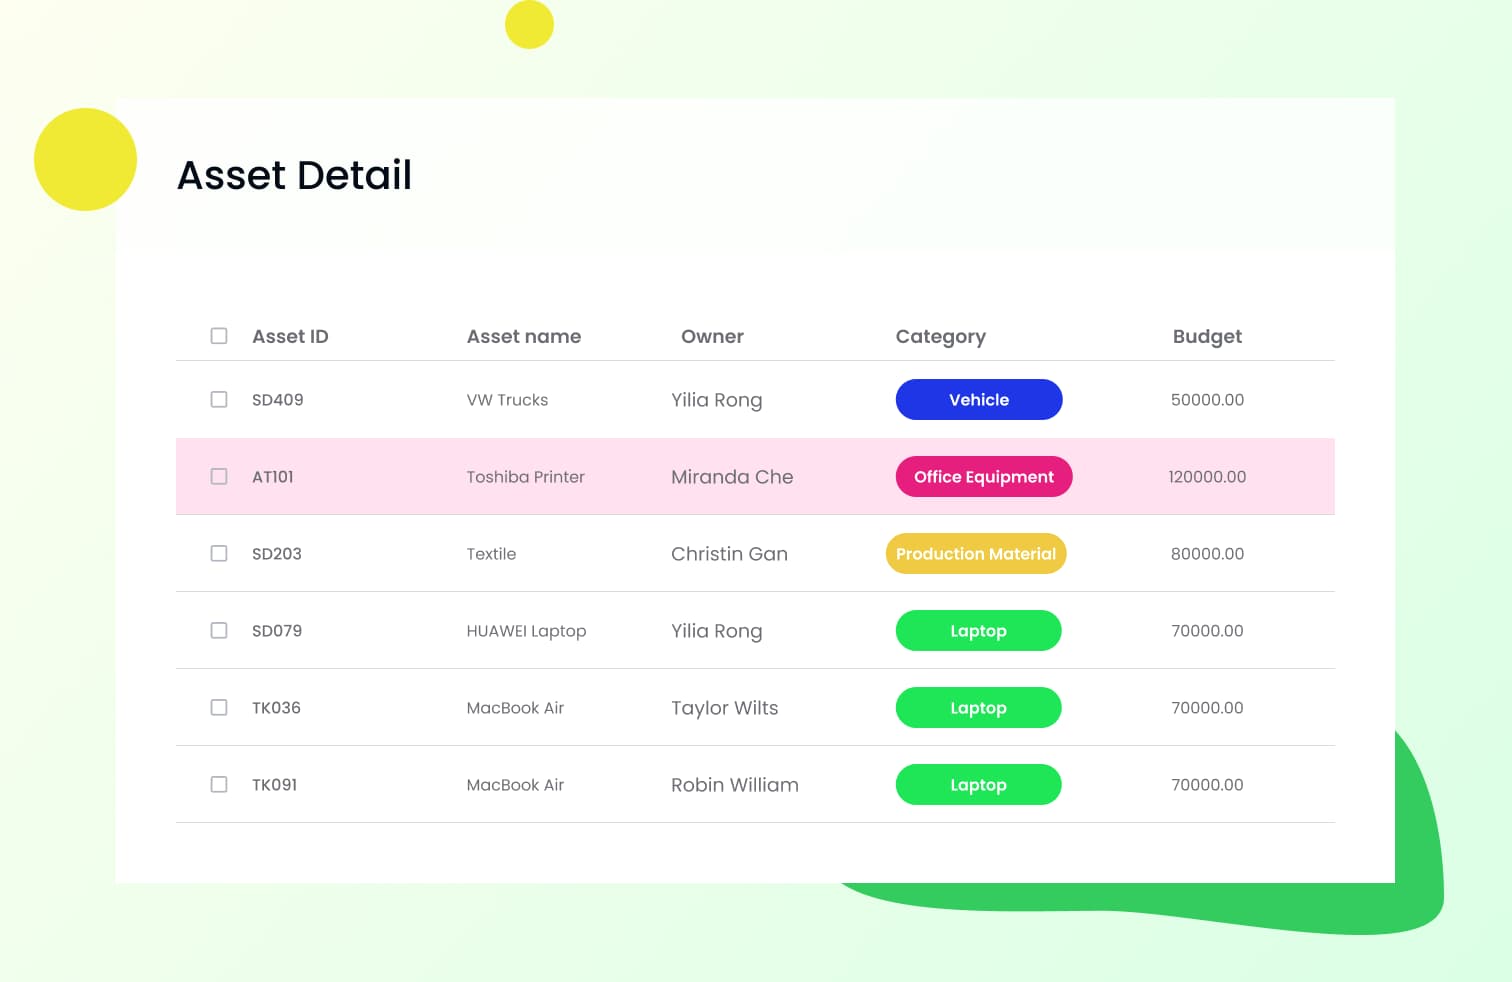Click owner name Taylor Wilts
Viewport: 1512px width, 982px height.
(724, 707)
